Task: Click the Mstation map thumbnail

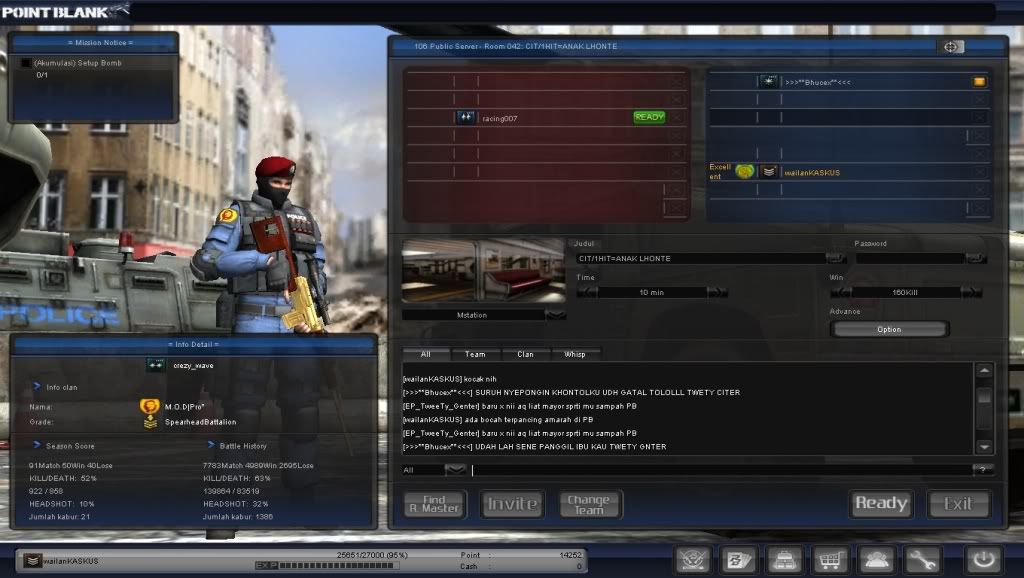Action: tap(483, 270)
